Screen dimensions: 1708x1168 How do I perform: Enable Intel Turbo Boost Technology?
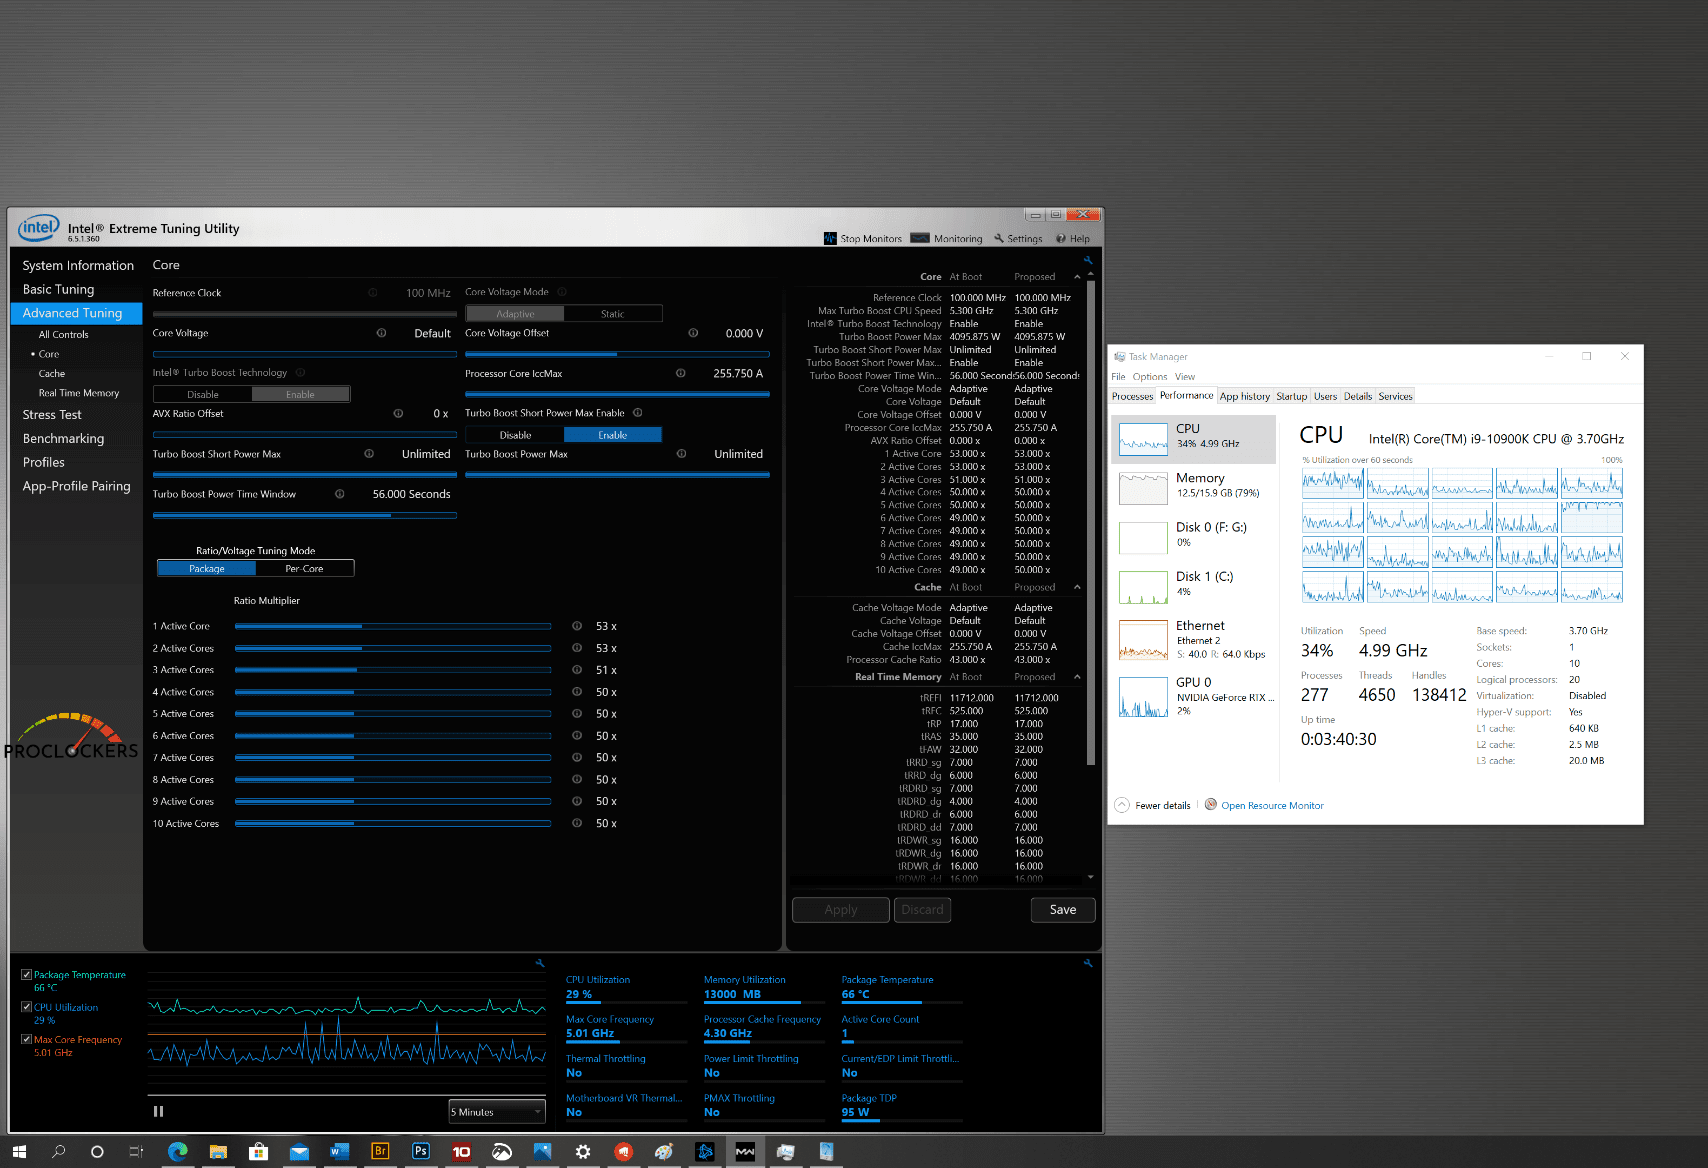[300, 394]
